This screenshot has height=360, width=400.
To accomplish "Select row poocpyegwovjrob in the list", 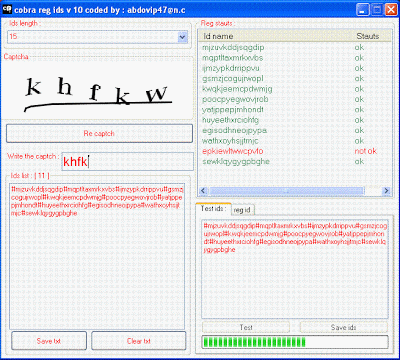I will [x=295, y=99].
